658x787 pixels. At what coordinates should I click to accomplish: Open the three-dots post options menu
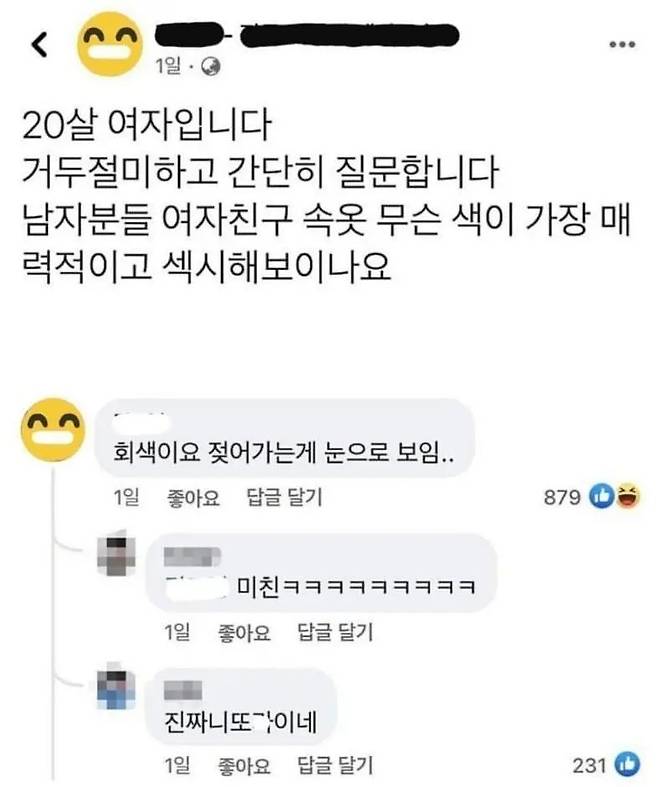click(x=622, y=45)
